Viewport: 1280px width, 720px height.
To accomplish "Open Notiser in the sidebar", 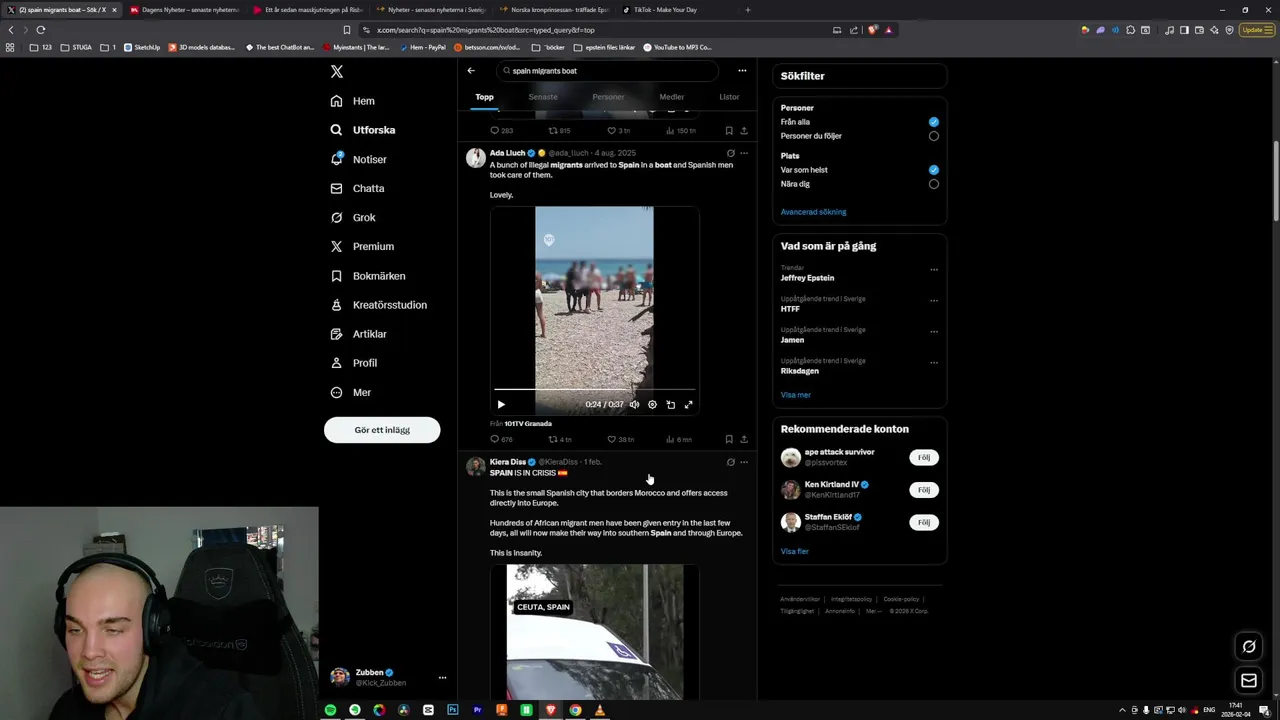I will click(x=358, y=159).
